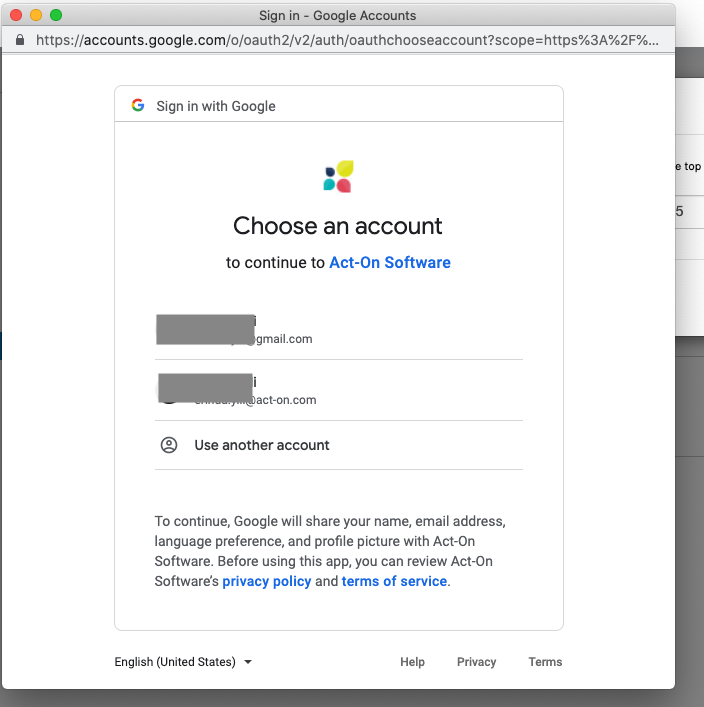Click the Act-On Software colorful logo
This screenshot has width=704, height=707.
tap(338, 176)
